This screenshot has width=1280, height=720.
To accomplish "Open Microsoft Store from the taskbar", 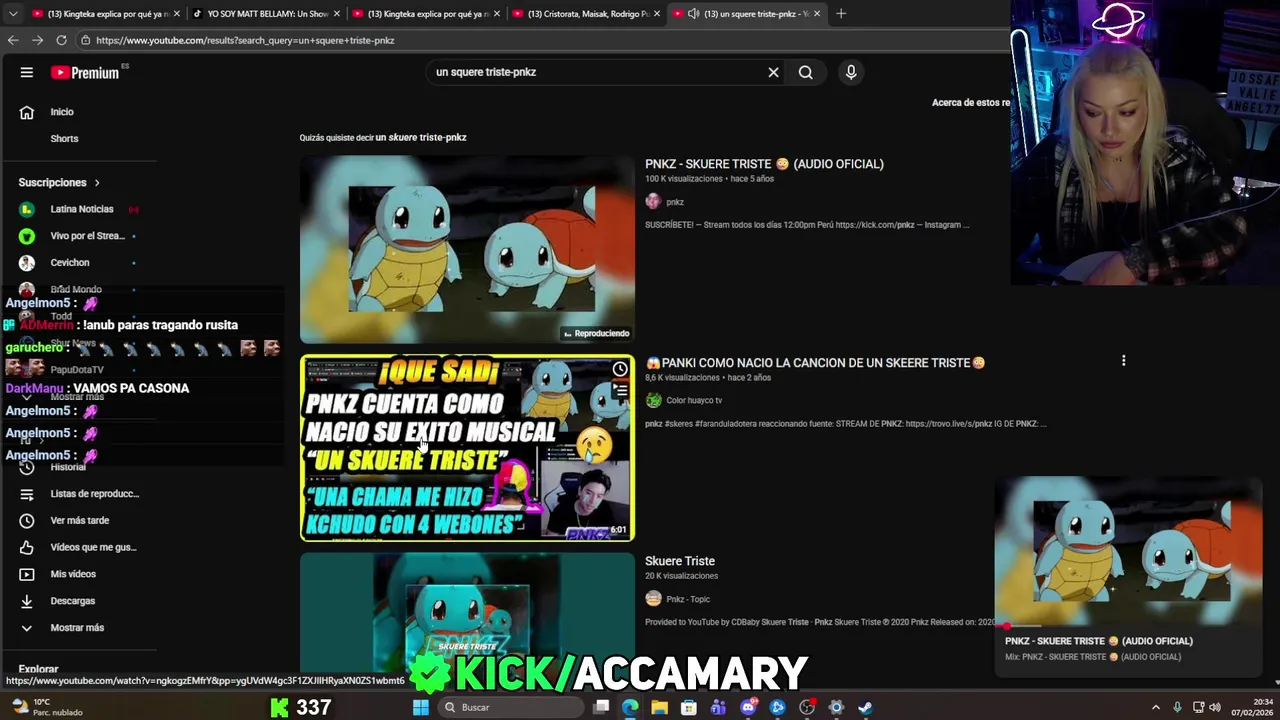I will [689, 707].
